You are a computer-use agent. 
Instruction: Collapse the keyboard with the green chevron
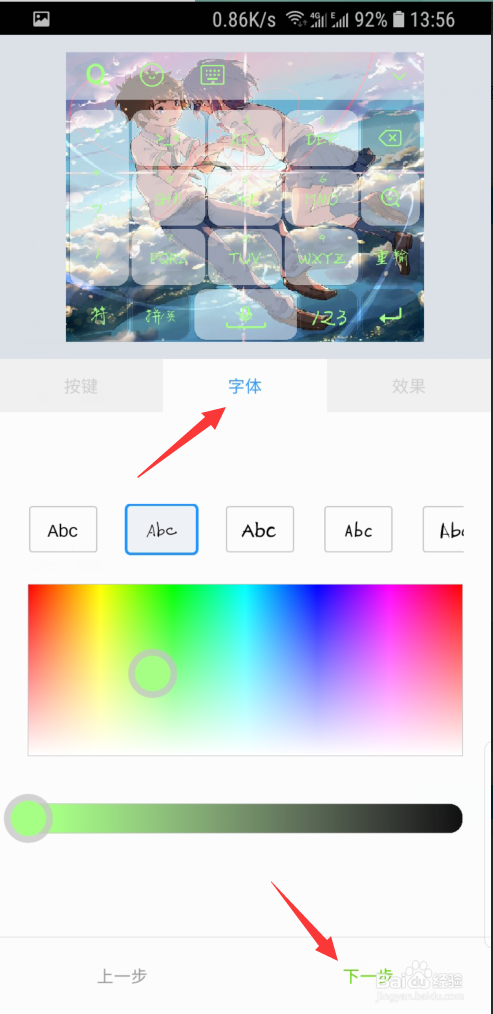399,76
